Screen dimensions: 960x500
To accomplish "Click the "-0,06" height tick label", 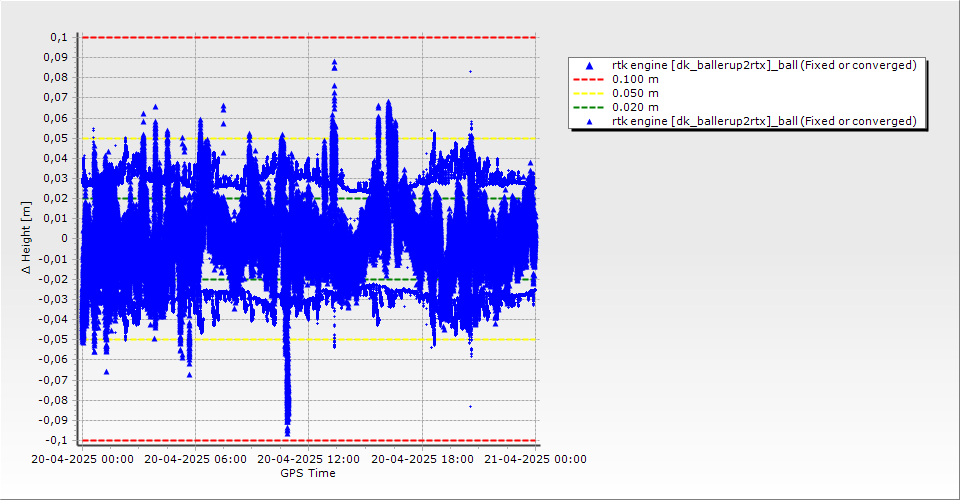I will 54,359.
